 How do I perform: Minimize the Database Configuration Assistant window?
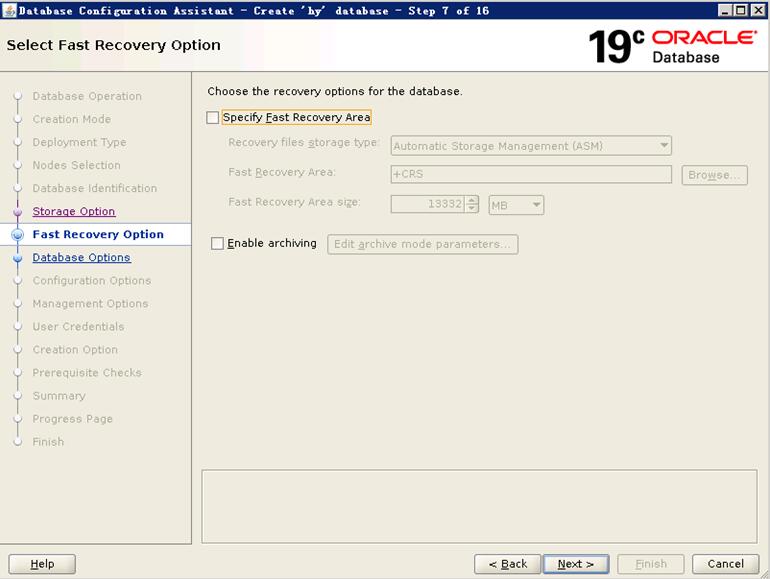pyautogui.click(x=725, y=10)
